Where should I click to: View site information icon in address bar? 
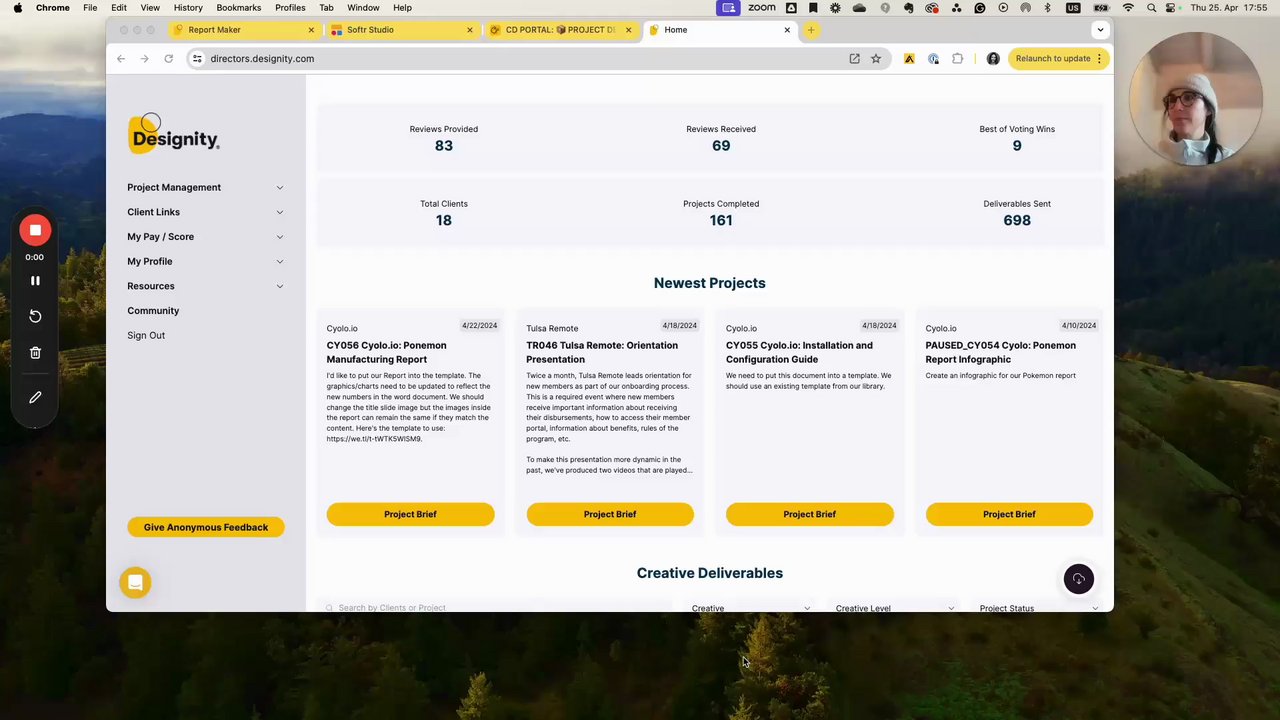(x=197, y=59)
